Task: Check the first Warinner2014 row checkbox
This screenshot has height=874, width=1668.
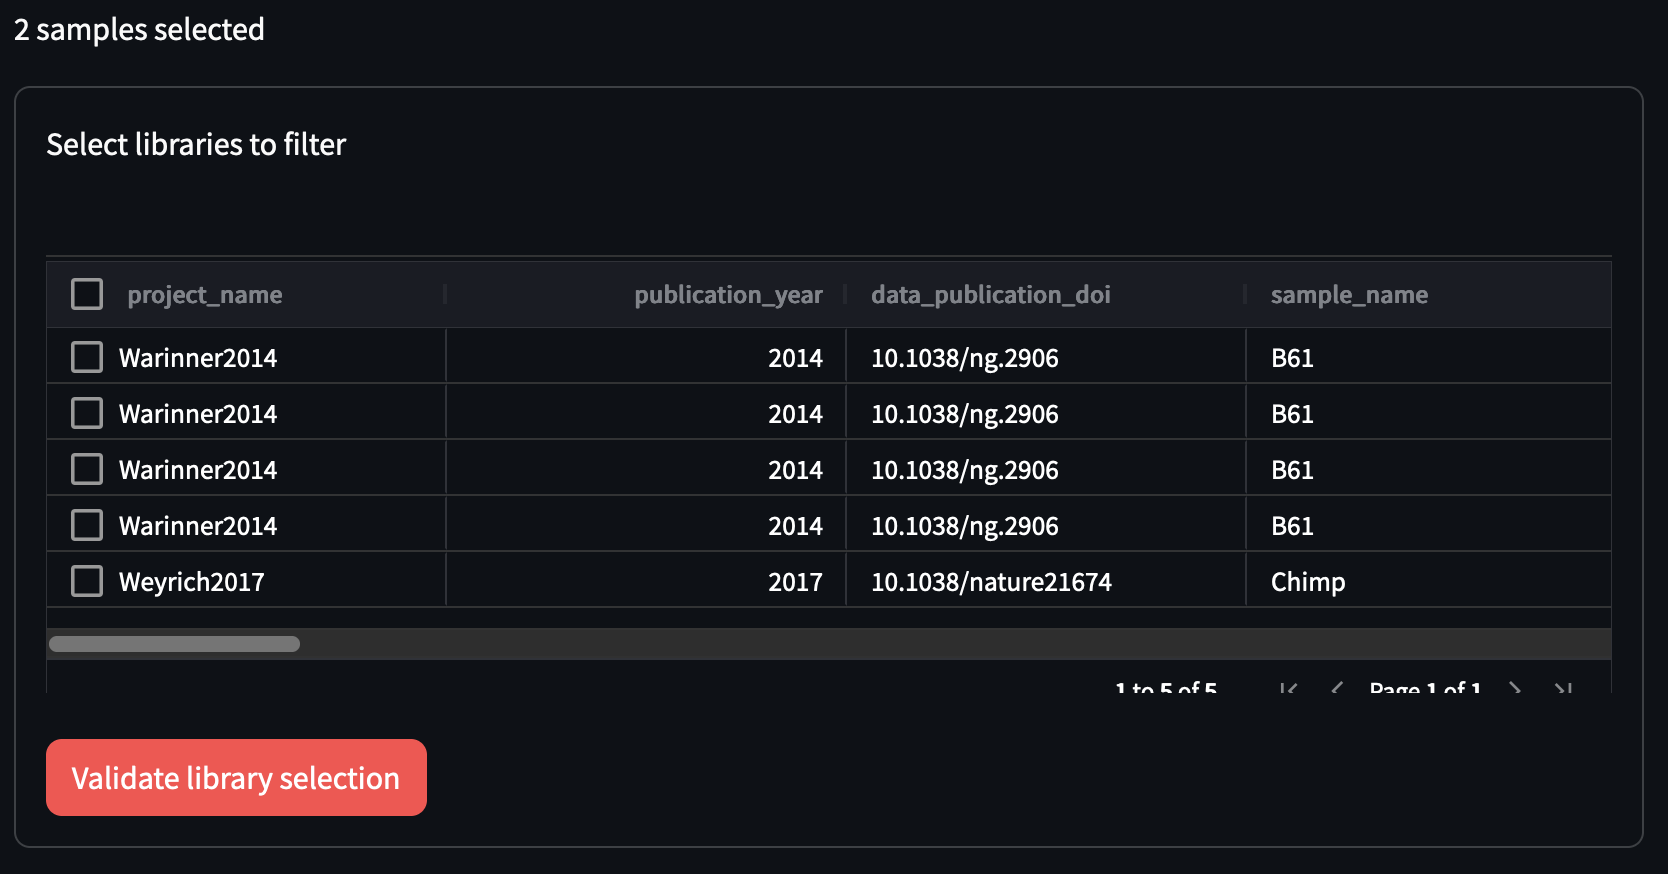Action: 87,357
